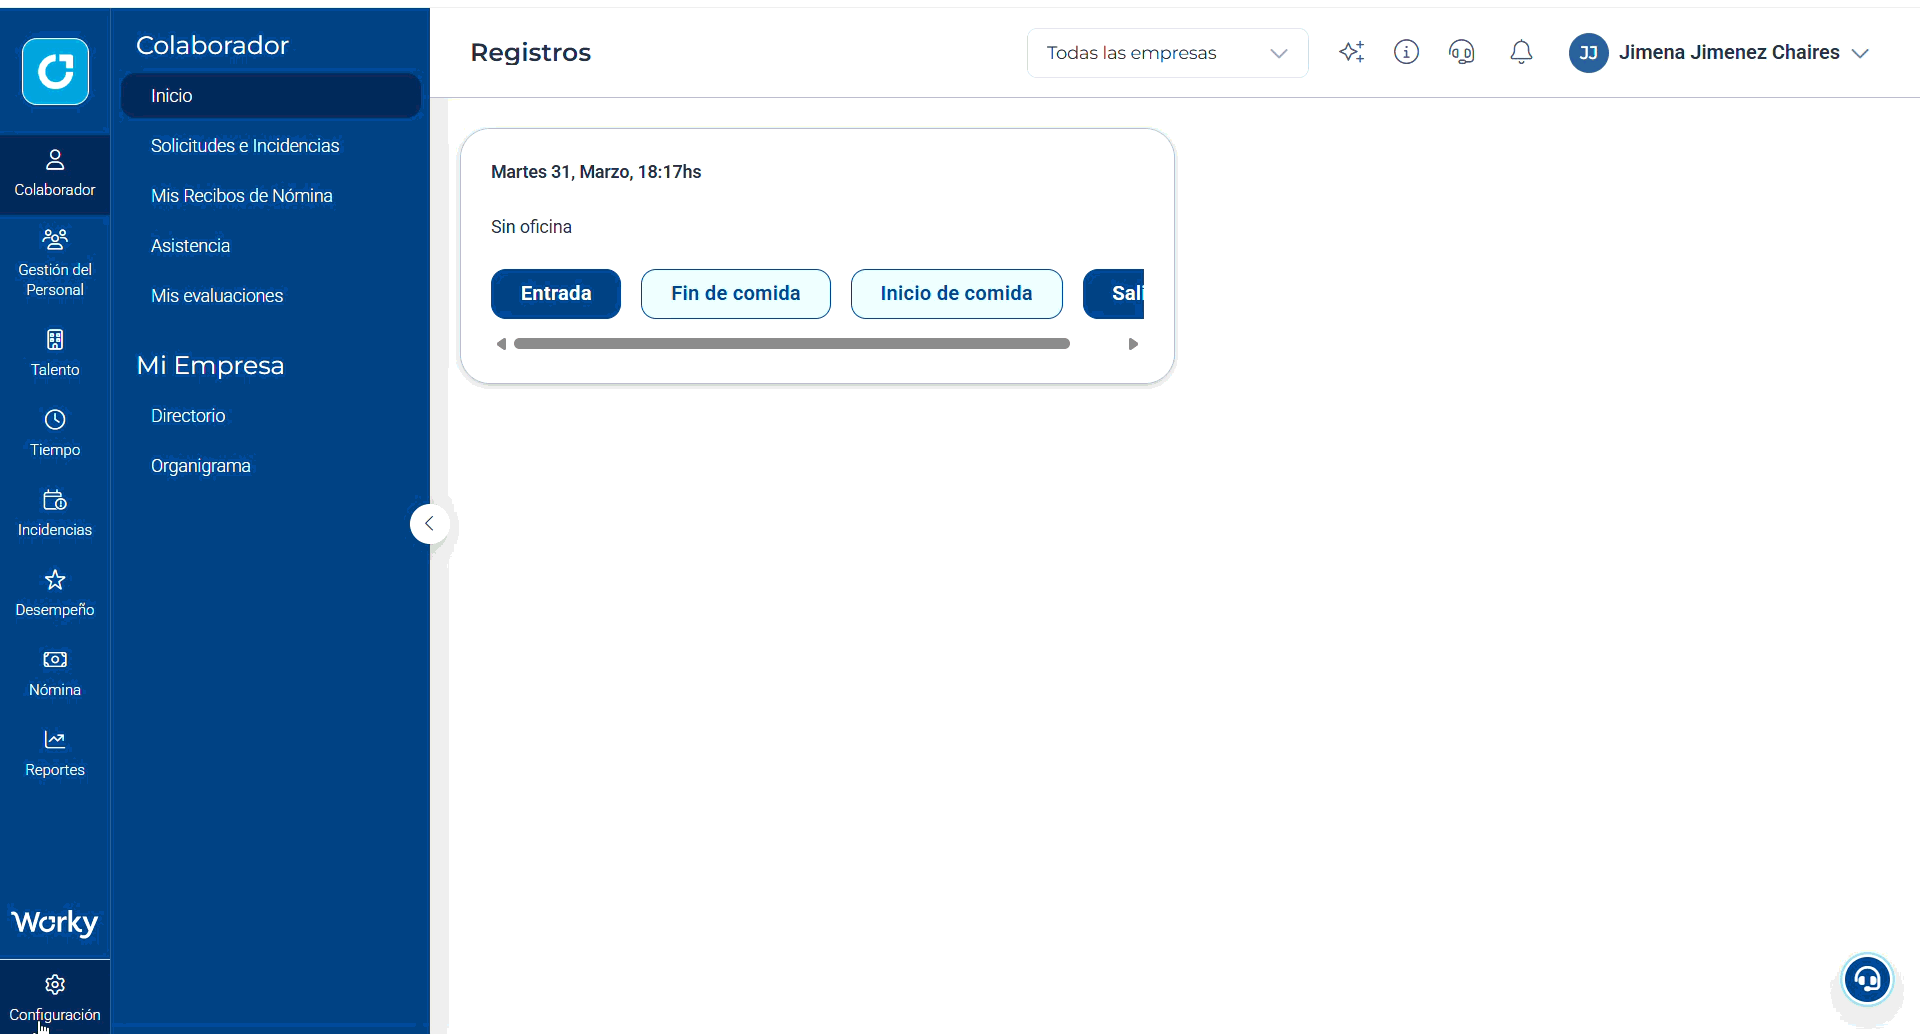Viewport: 1920px width, 1034px height.
Task: Open Todas las empresas dropdown
Action: pos(1167,53)
